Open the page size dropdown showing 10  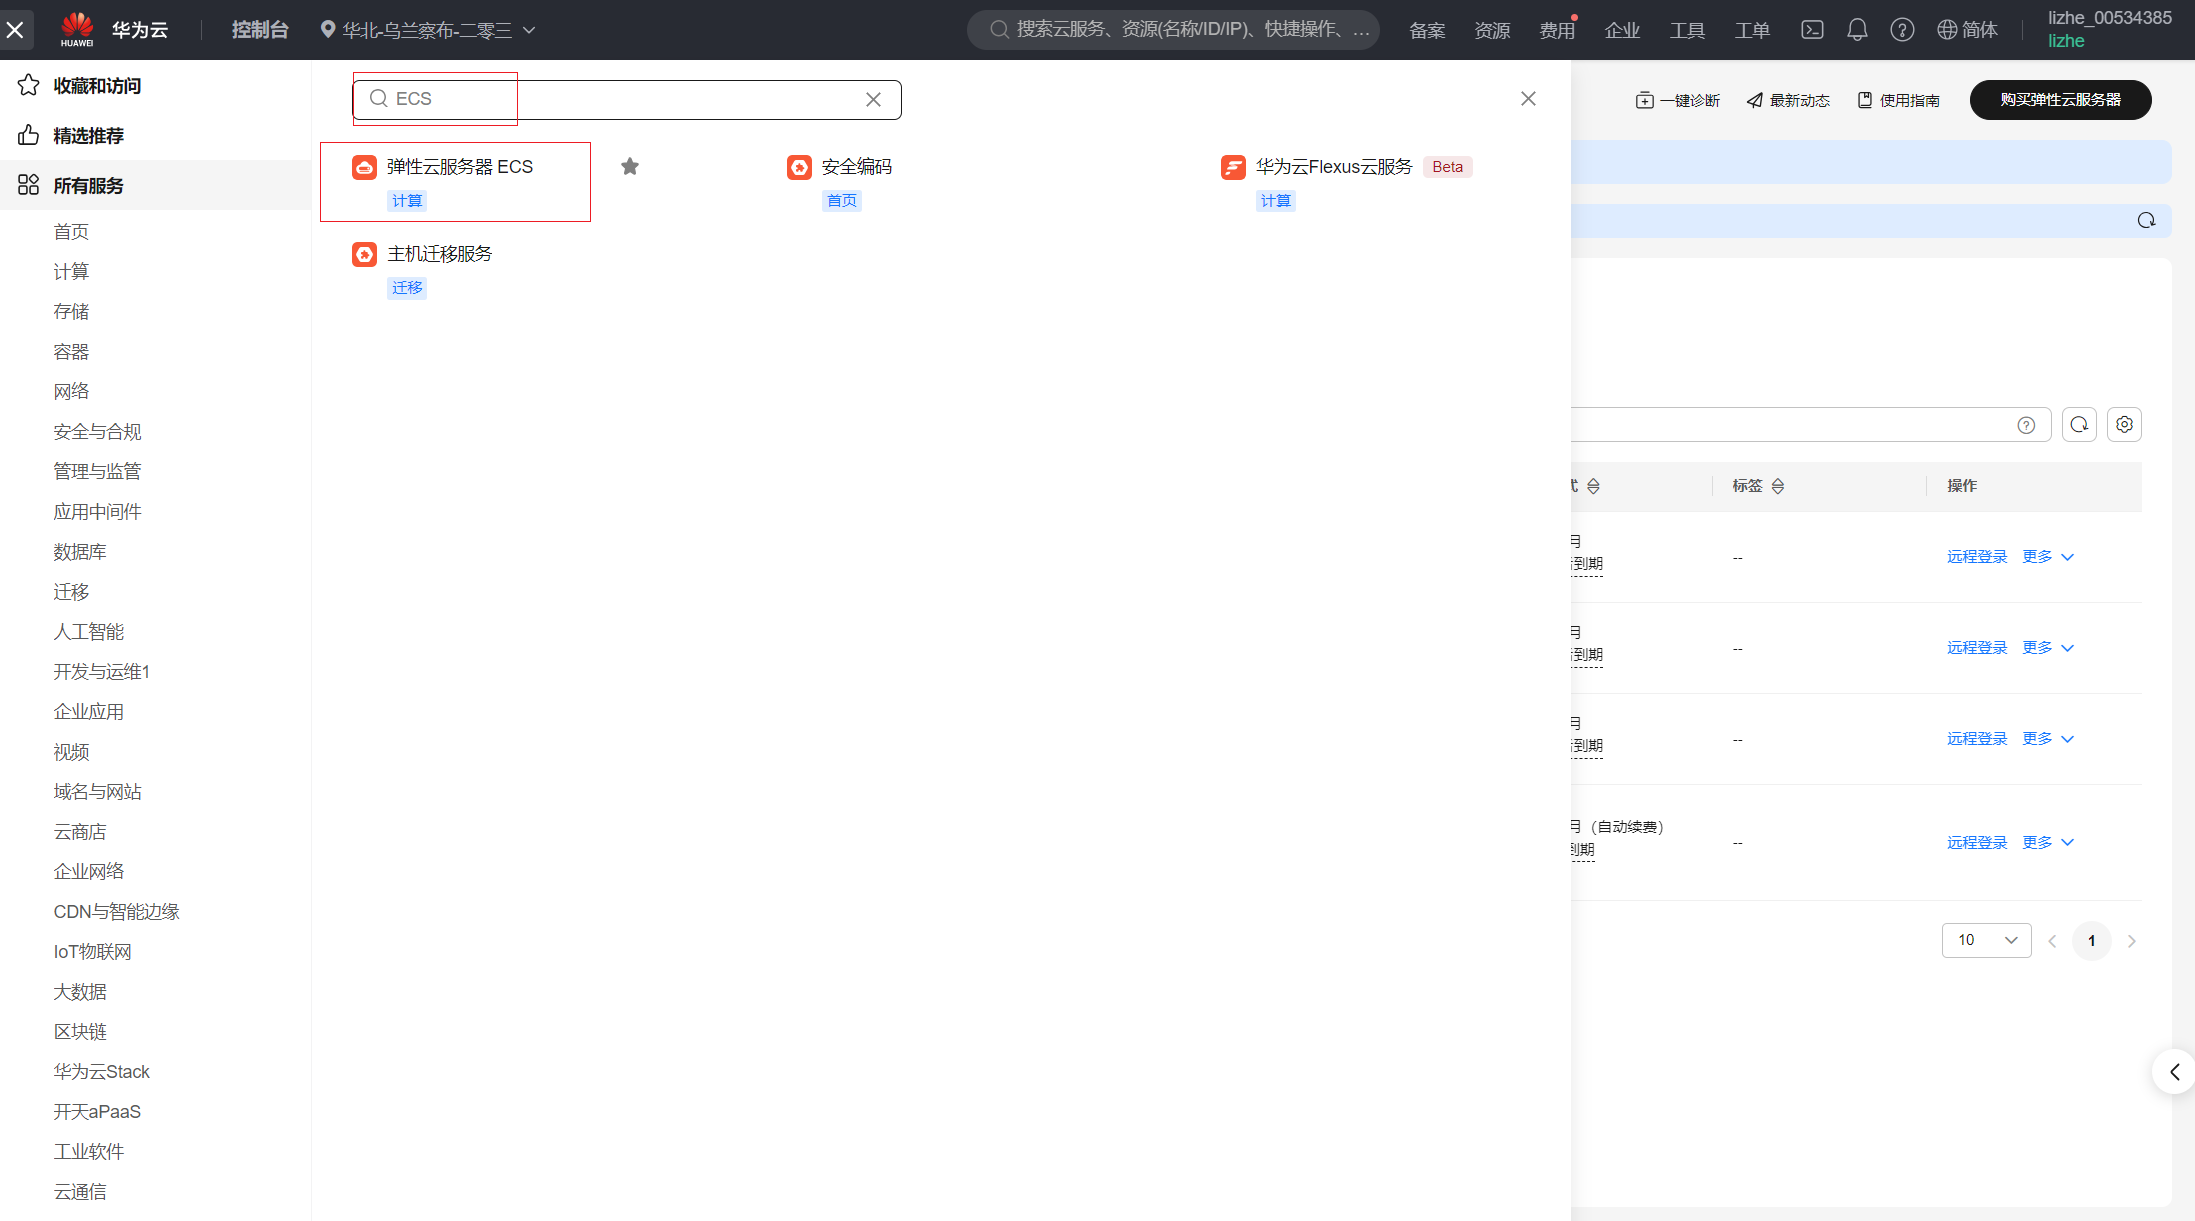pos(1986,940)
